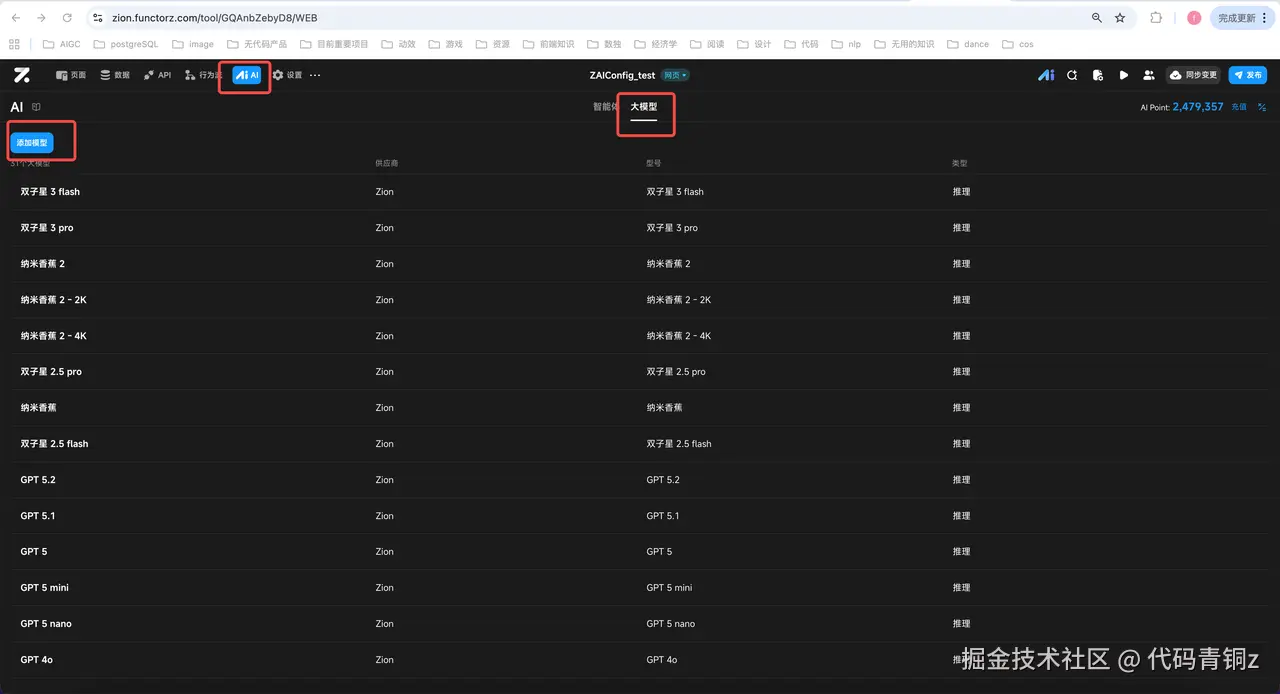Open the collaborators people icon
Viewport: 1280px width, 694px height.
point(1149,75)
